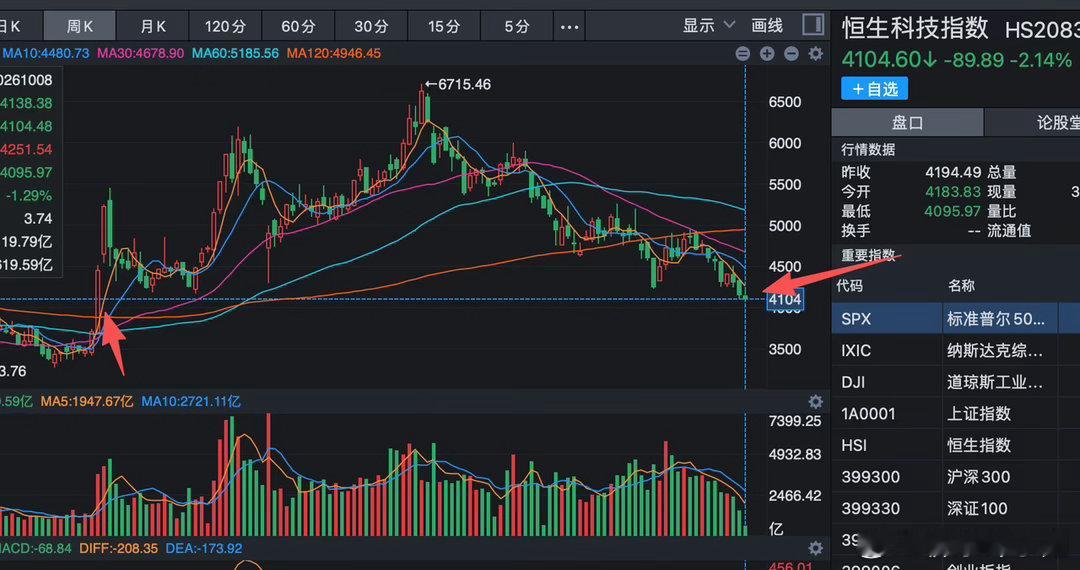Select the 120分 timeframe tab
Image resolution: width=1080 pixels, height=570 pixels.
pyautogui.click(x=225, y=27)
